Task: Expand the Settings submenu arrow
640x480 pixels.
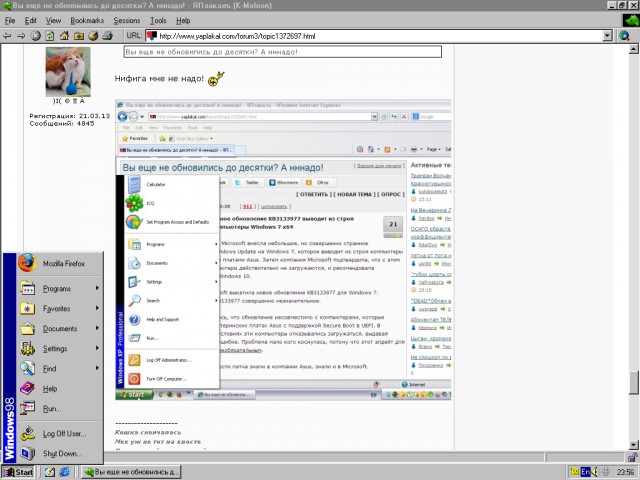Action: coord(97,349)
